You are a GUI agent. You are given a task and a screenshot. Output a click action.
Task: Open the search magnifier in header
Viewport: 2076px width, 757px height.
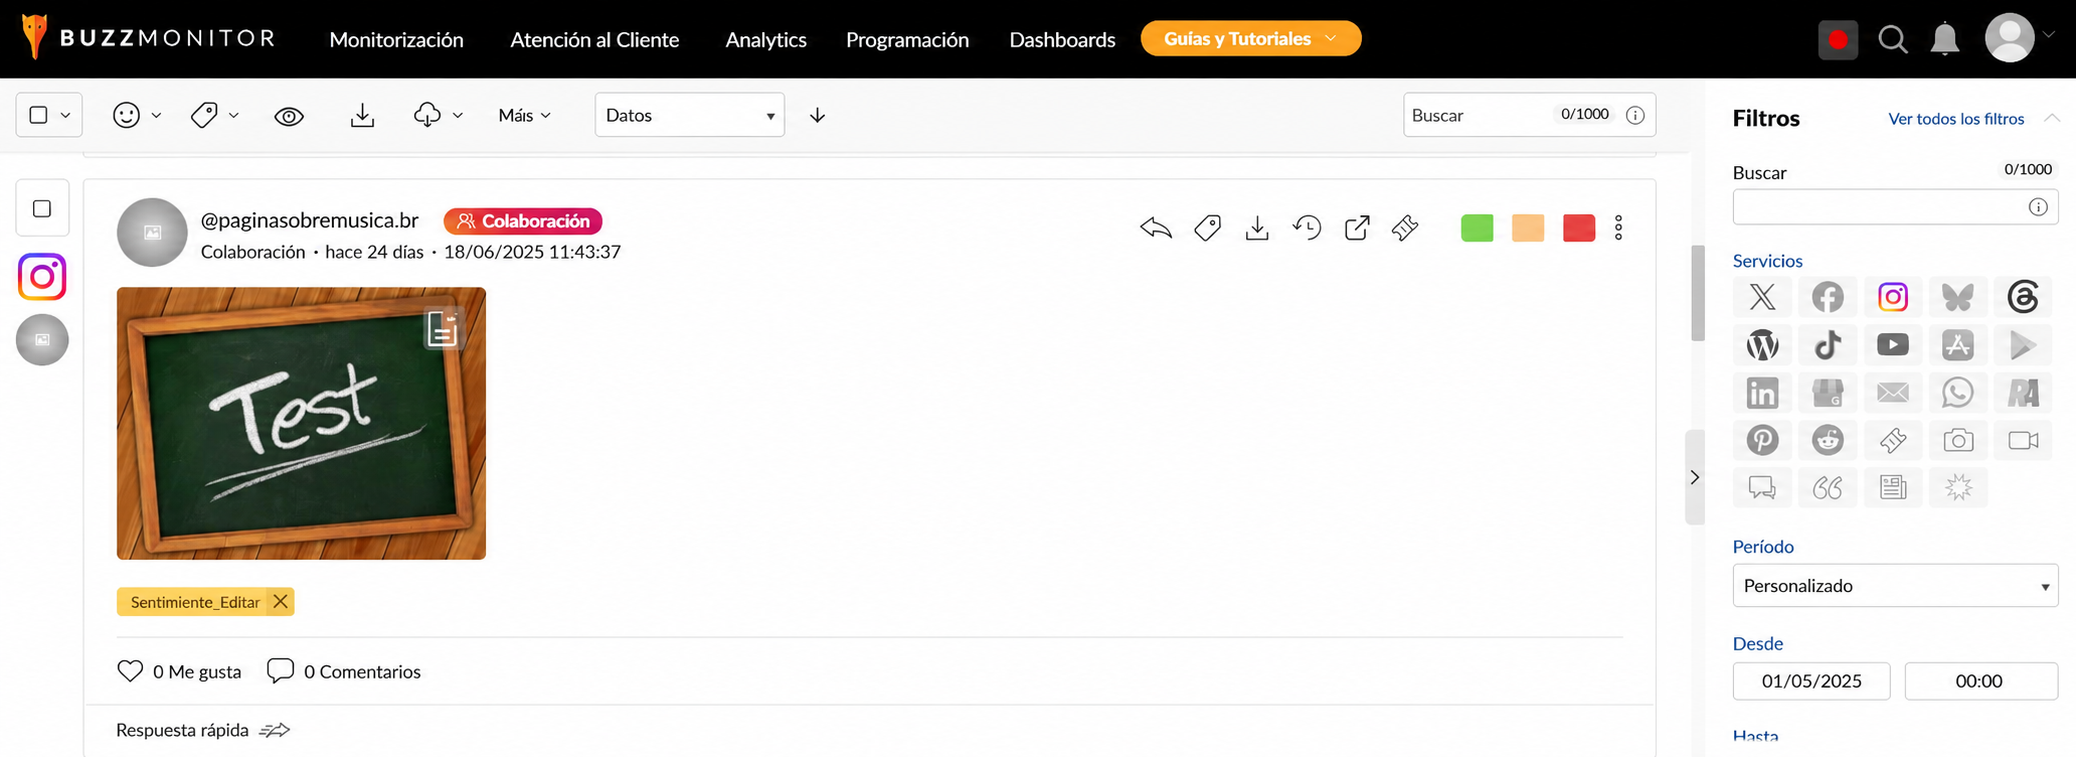click(x=1892, y=40)
